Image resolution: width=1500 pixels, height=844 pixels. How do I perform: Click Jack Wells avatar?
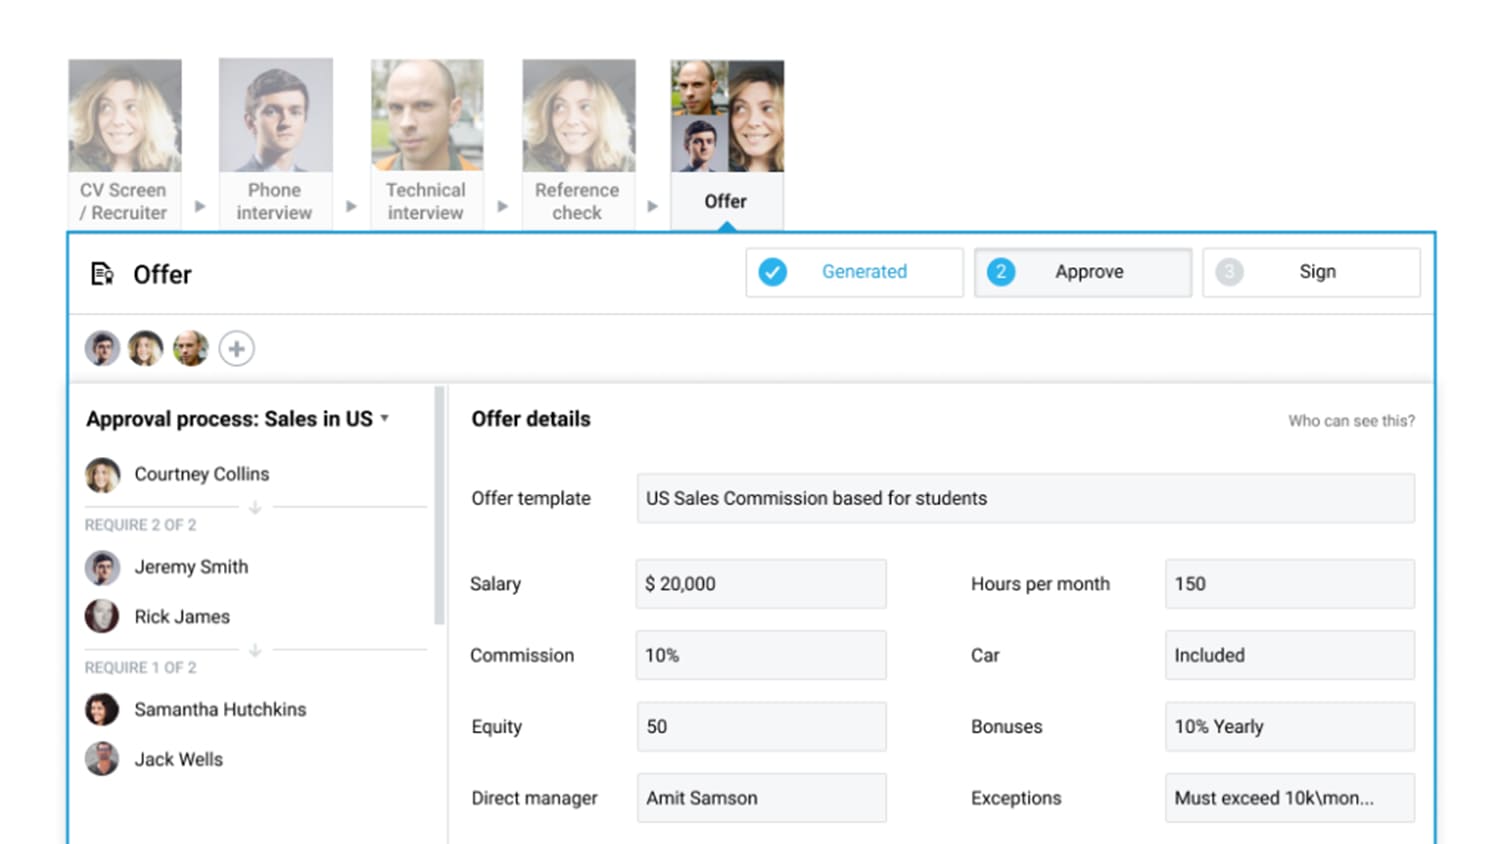(102, 759)
